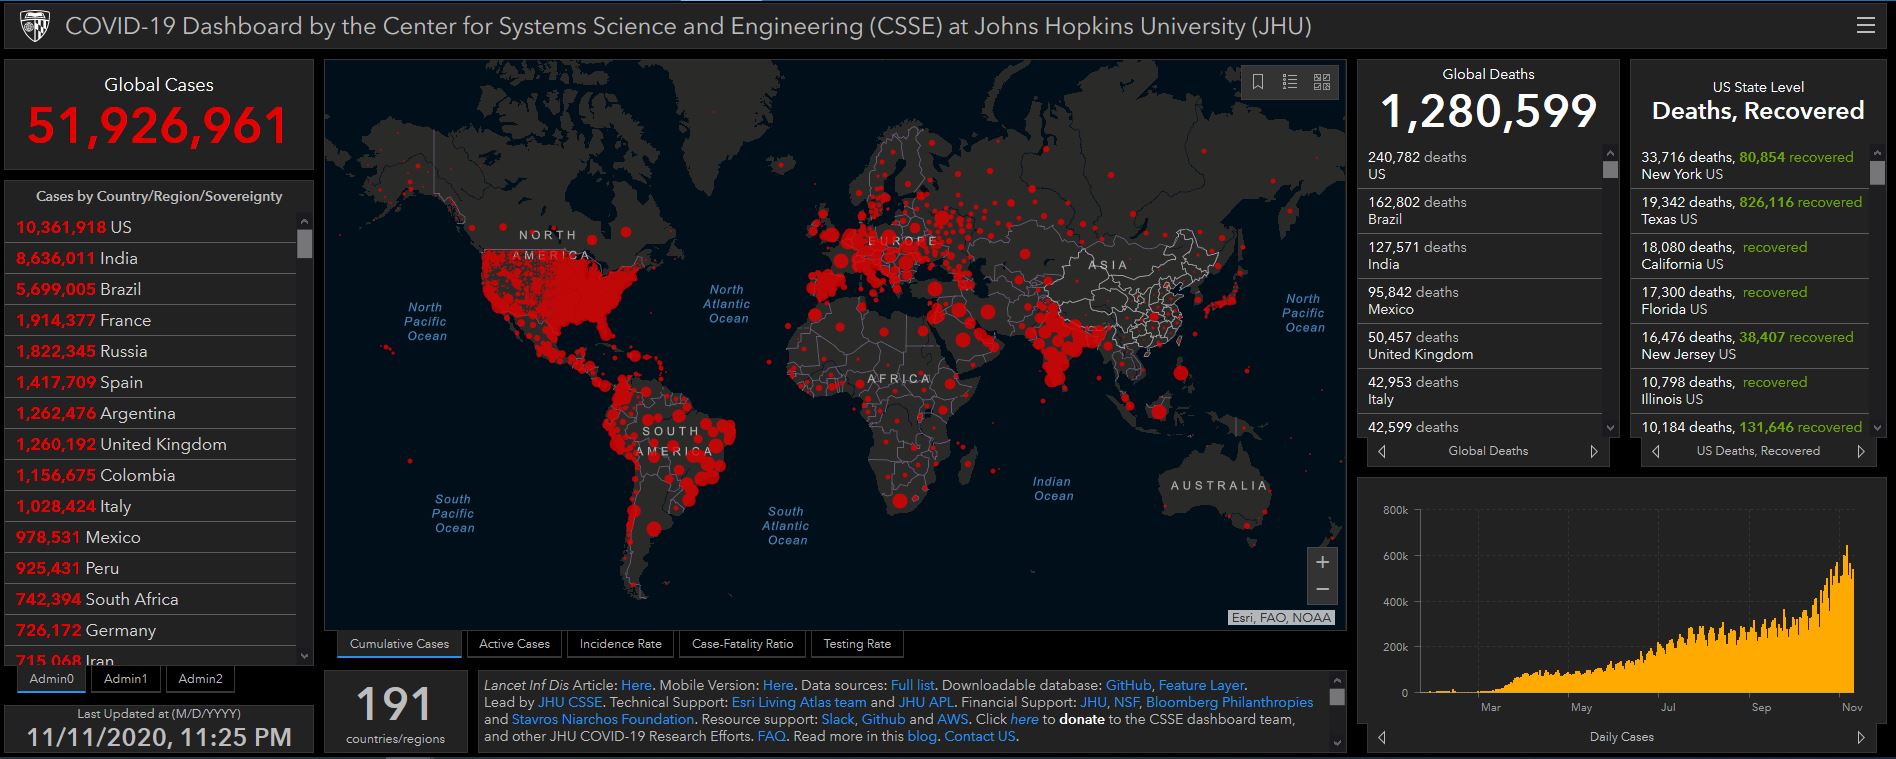Screen dimensions: 1896x759
Task: Open the NSF financial support link
Action: [x=1126, y=702]
